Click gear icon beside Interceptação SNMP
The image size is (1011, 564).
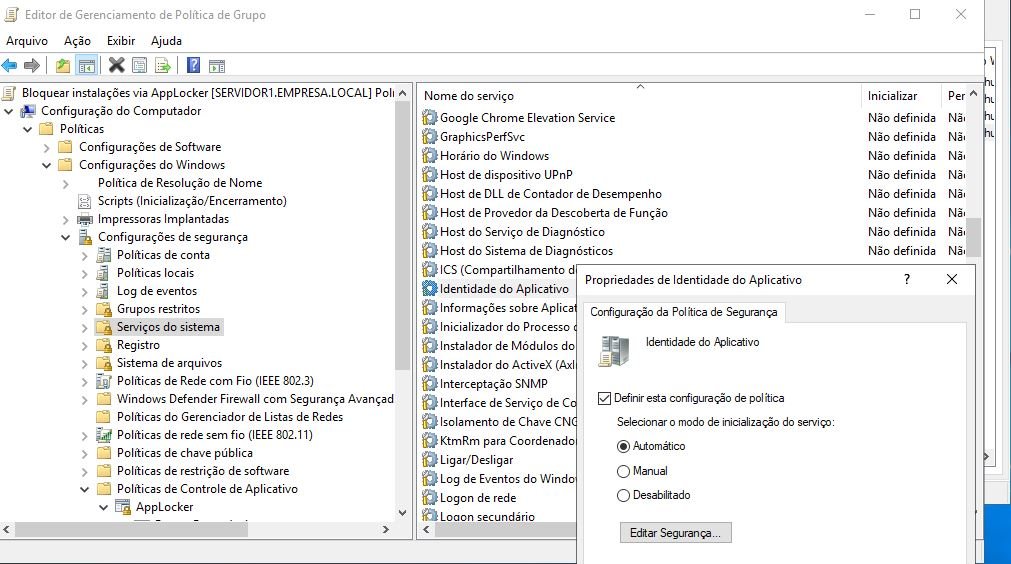[x=429, y=384]
